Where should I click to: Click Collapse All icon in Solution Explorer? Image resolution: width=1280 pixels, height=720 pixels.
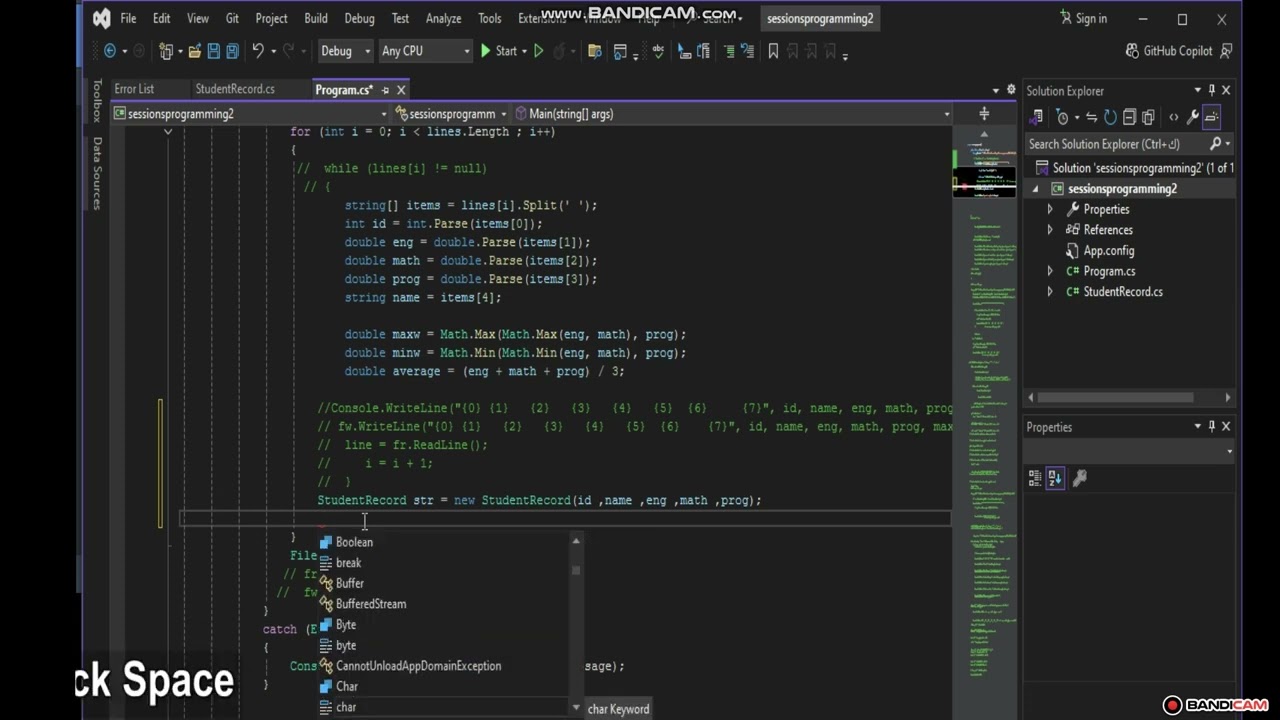1129,117
